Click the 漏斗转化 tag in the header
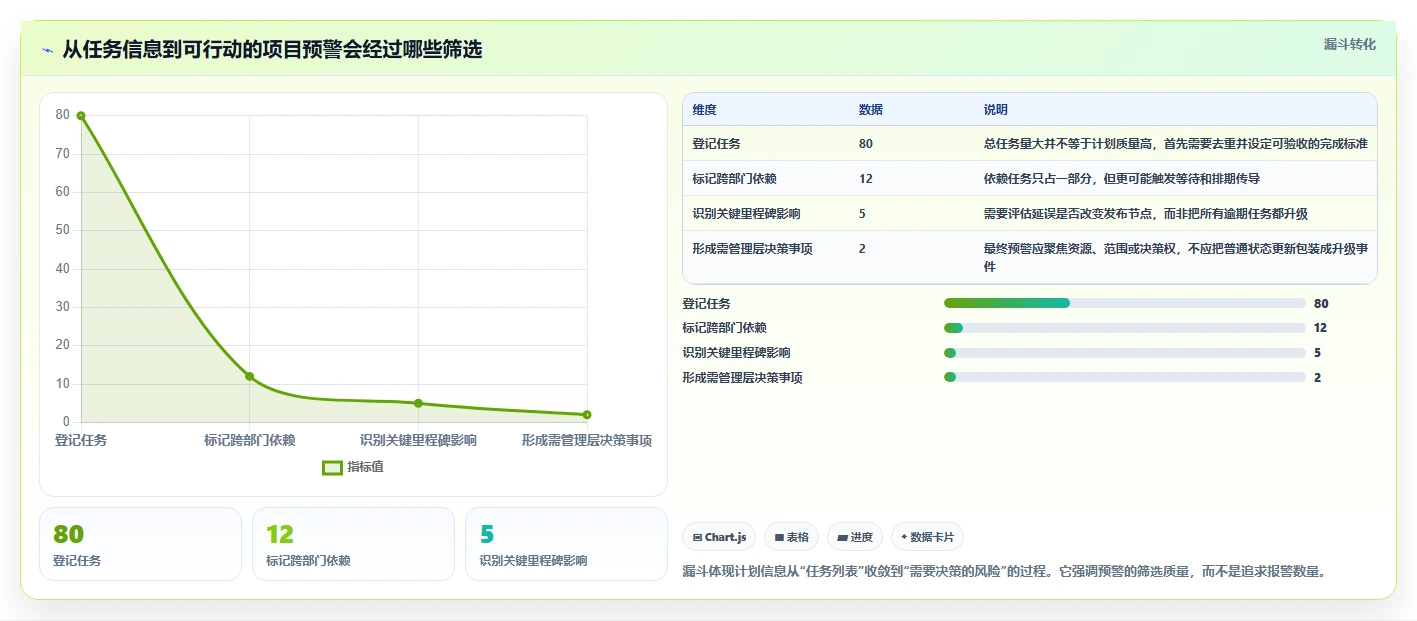Viewport: 1417px width, 621px height. pyautogui.click(x=1349, y=44)
